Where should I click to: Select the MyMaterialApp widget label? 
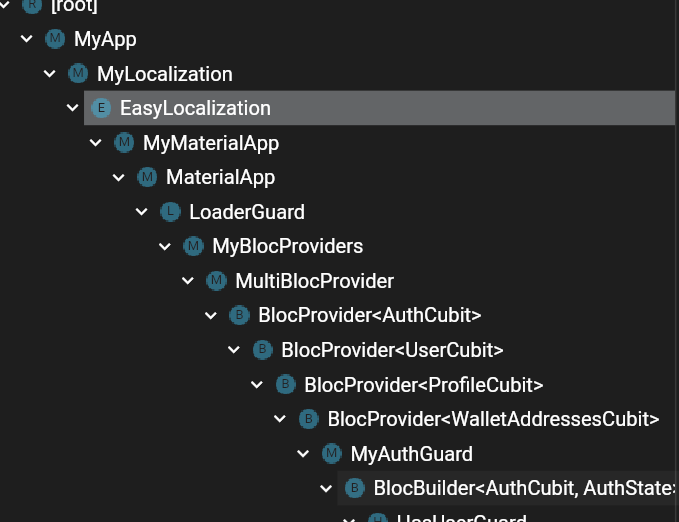coord(211,143)
